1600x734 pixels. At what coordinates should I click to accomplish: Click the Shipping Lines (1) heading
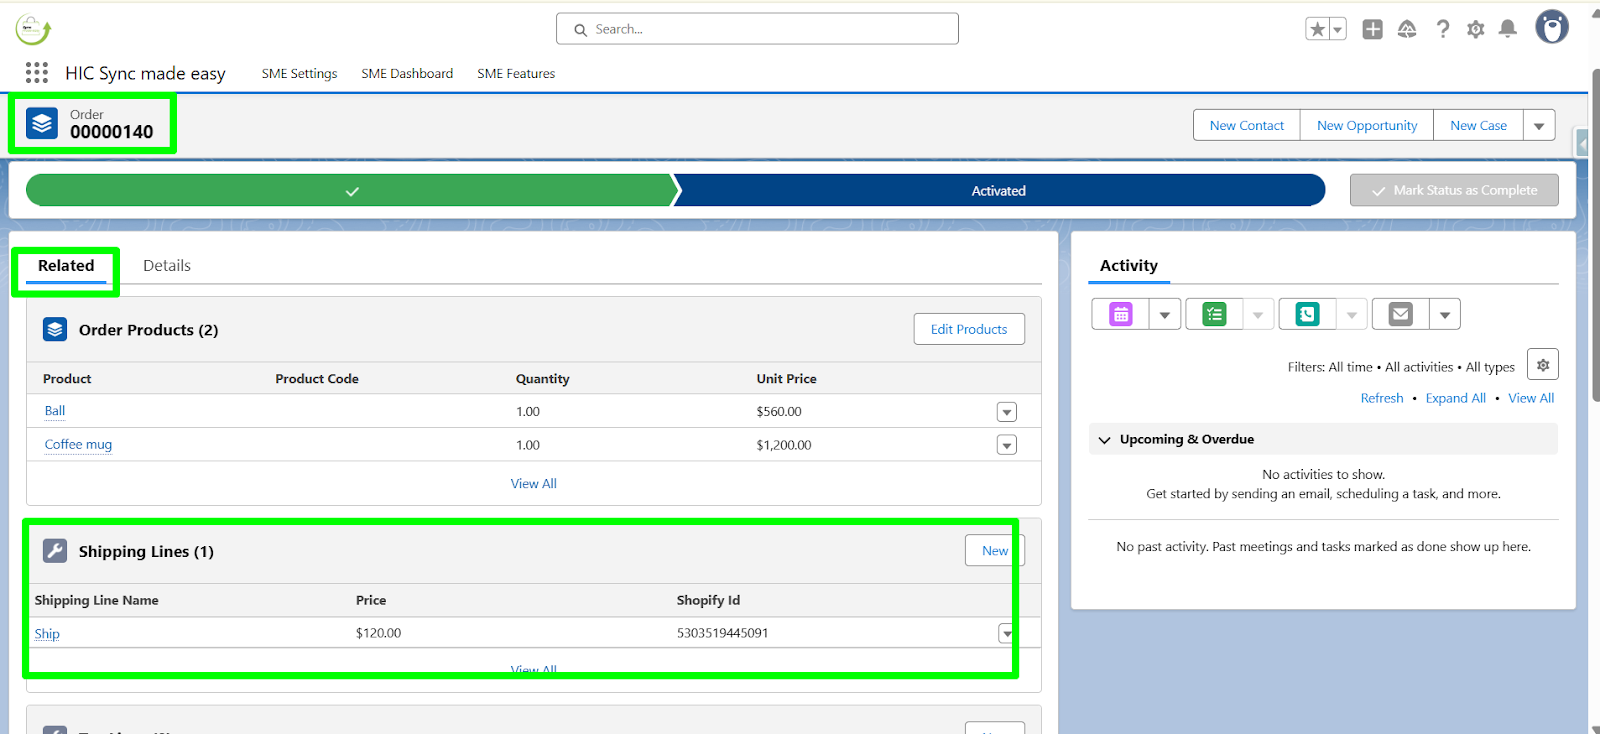(146, 552)
